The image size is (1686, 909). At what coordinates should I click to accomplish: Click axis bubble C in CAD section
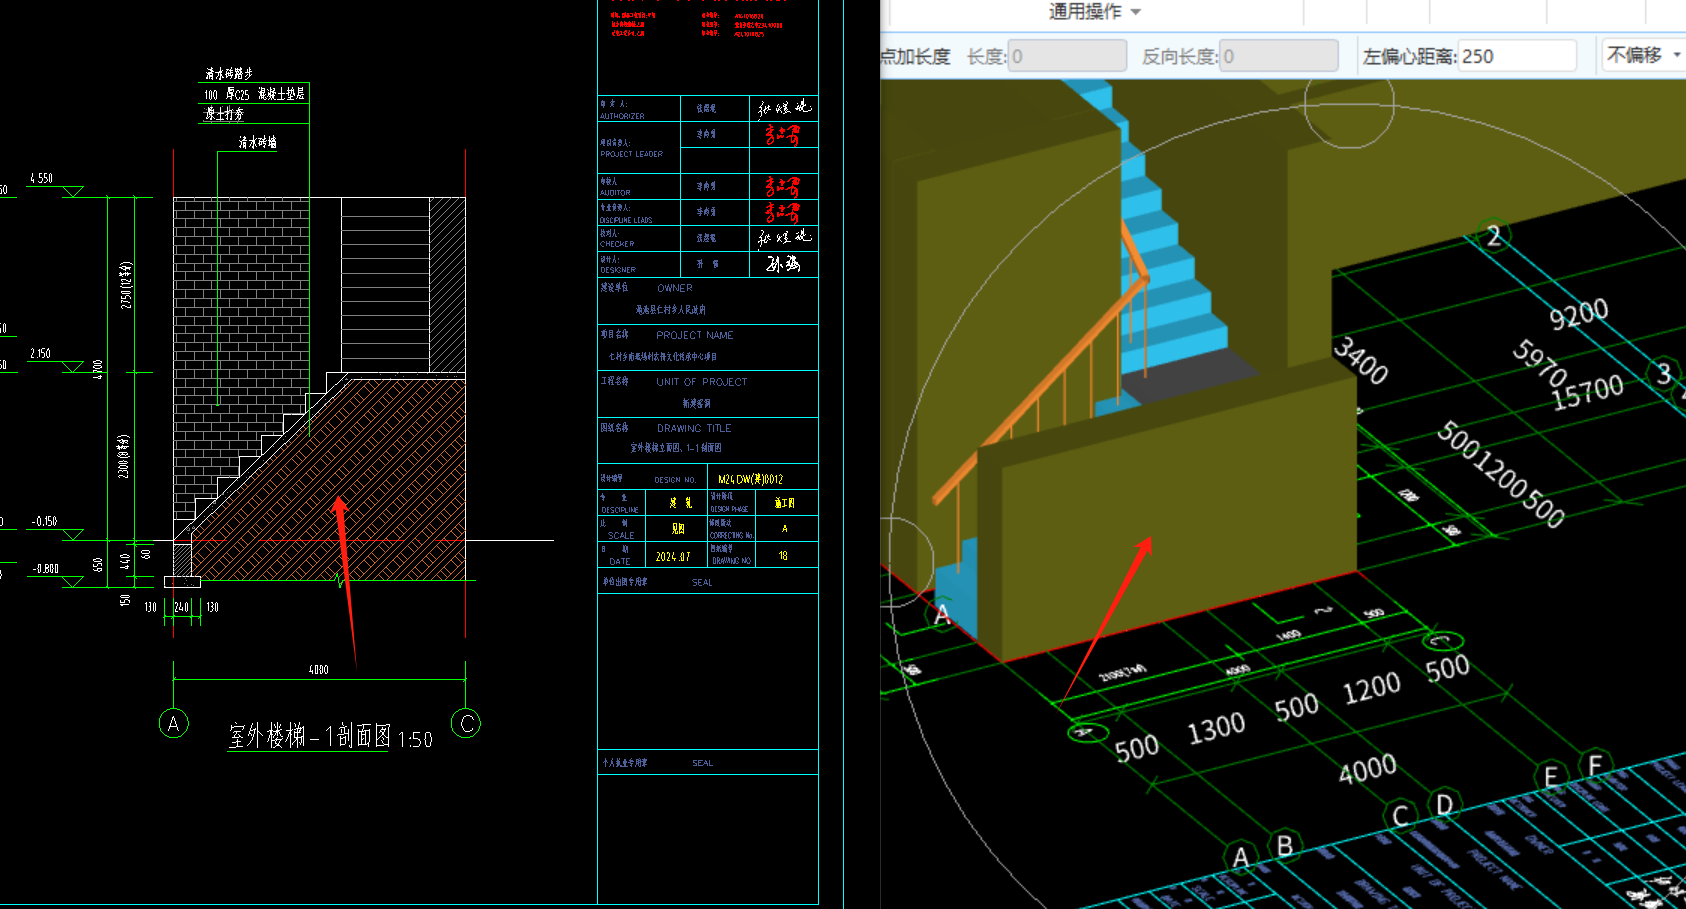[466, 723]
